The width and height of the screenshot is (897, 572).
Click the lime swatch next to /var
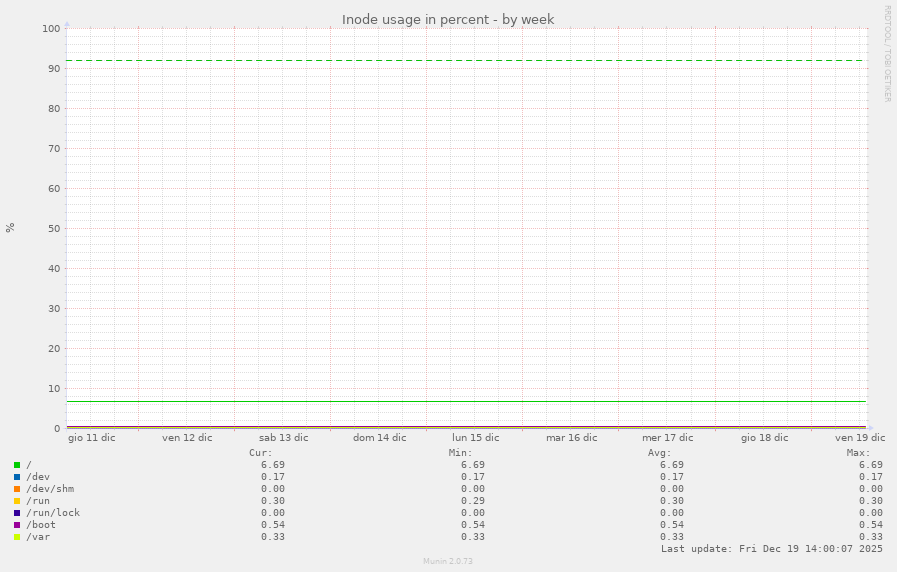click(17, 537)
